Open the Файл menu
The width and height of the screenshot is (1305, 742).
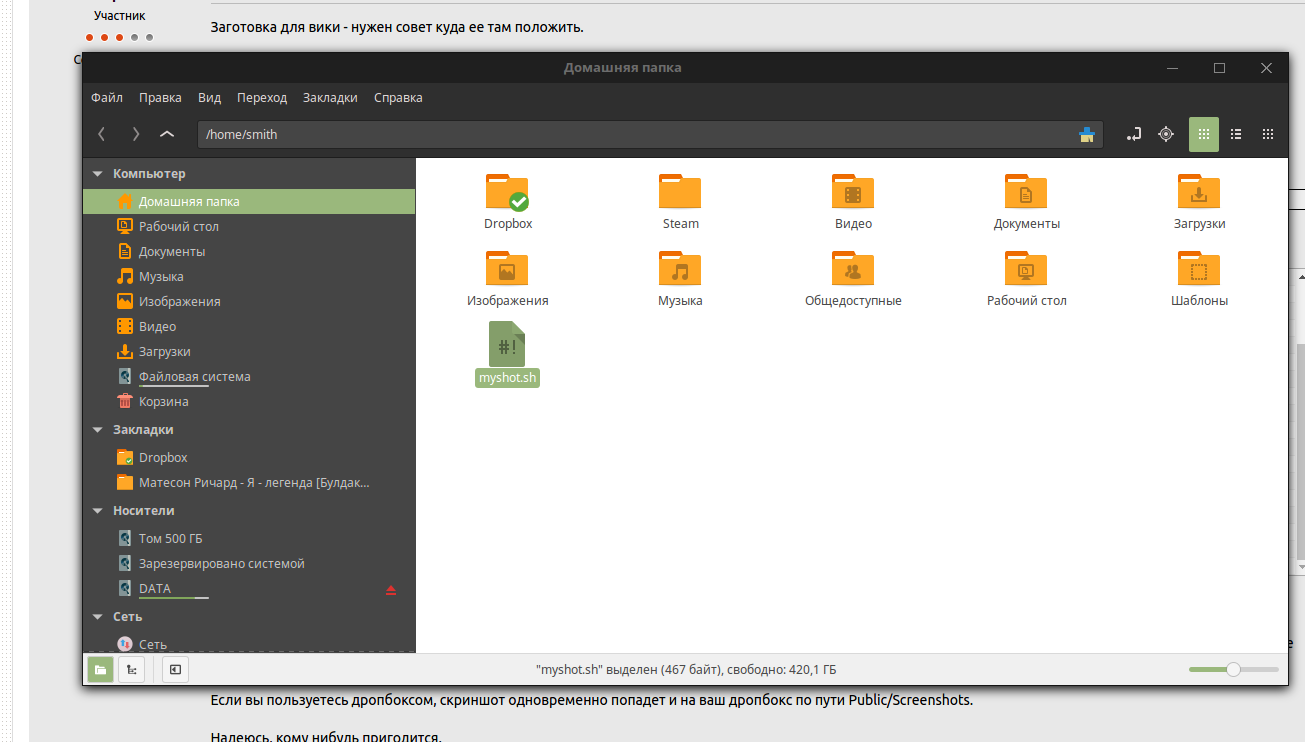coord(107,97)
